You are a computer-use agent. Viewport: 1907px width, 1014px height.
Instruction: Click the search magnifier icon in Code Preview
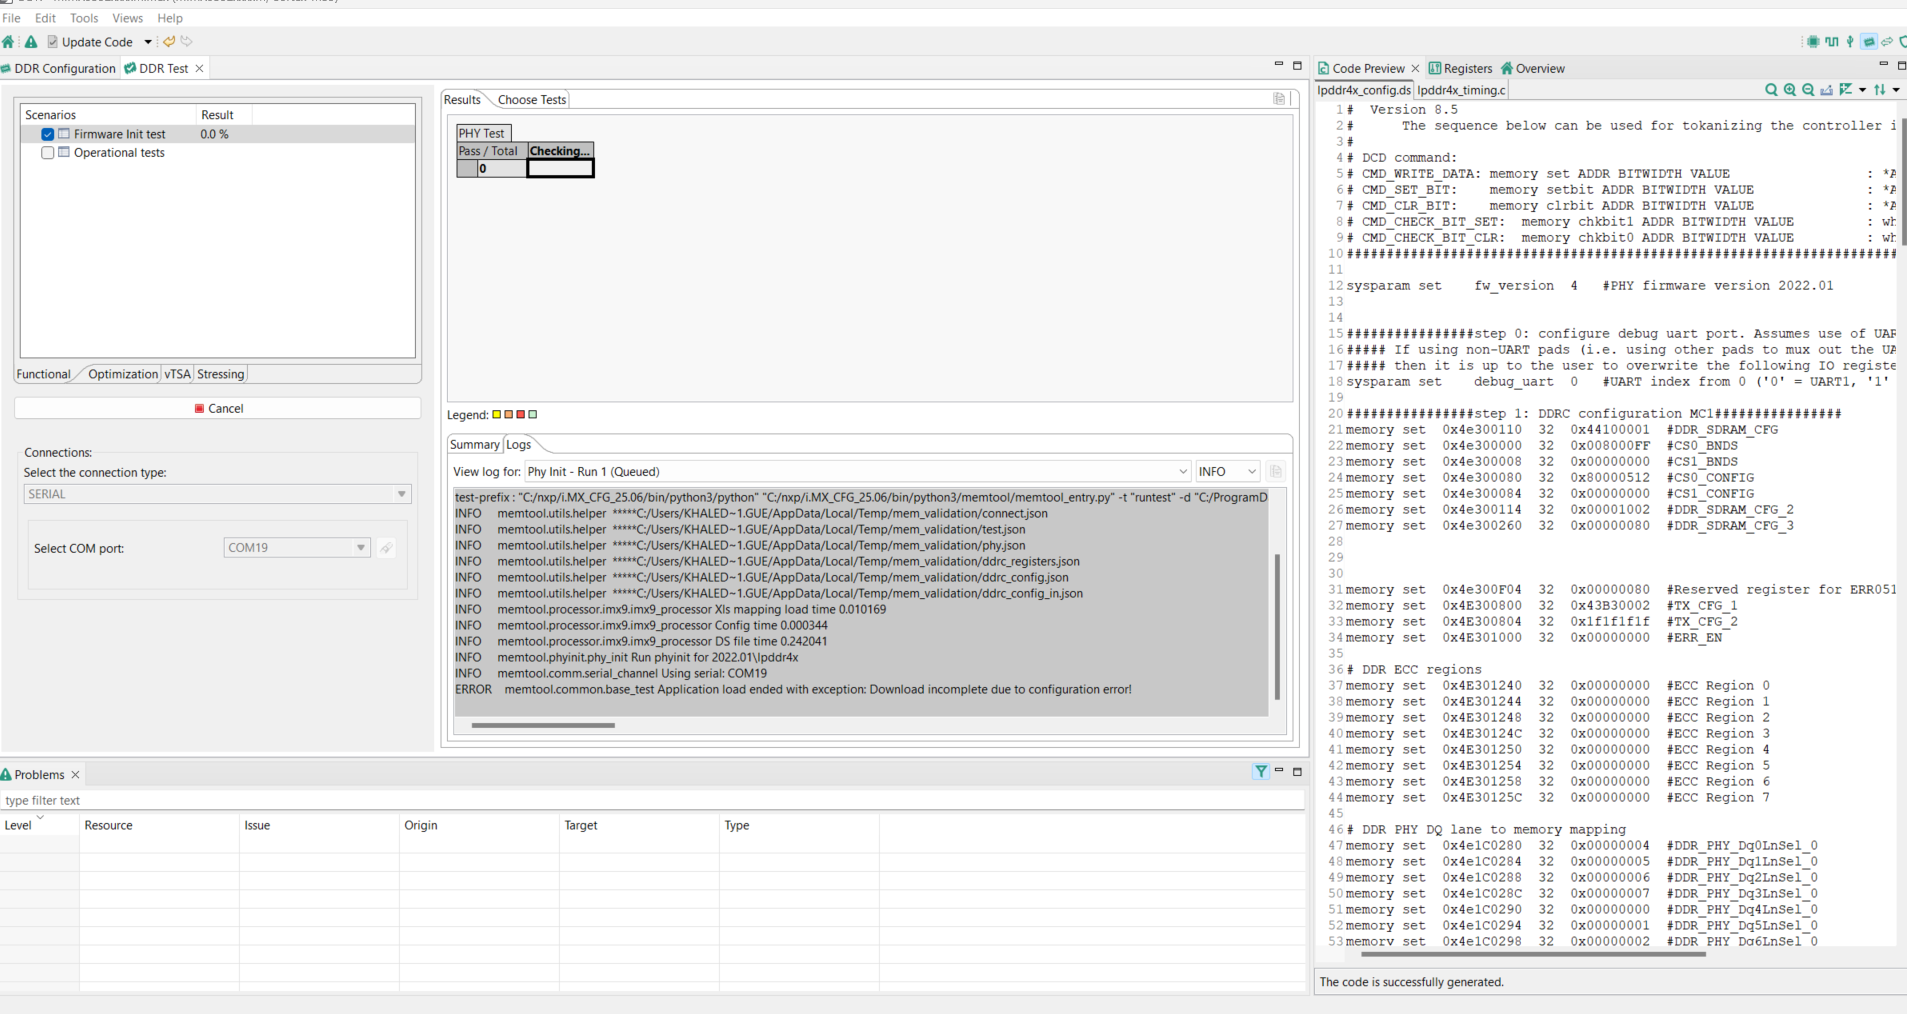click(x=1771, y=90)
